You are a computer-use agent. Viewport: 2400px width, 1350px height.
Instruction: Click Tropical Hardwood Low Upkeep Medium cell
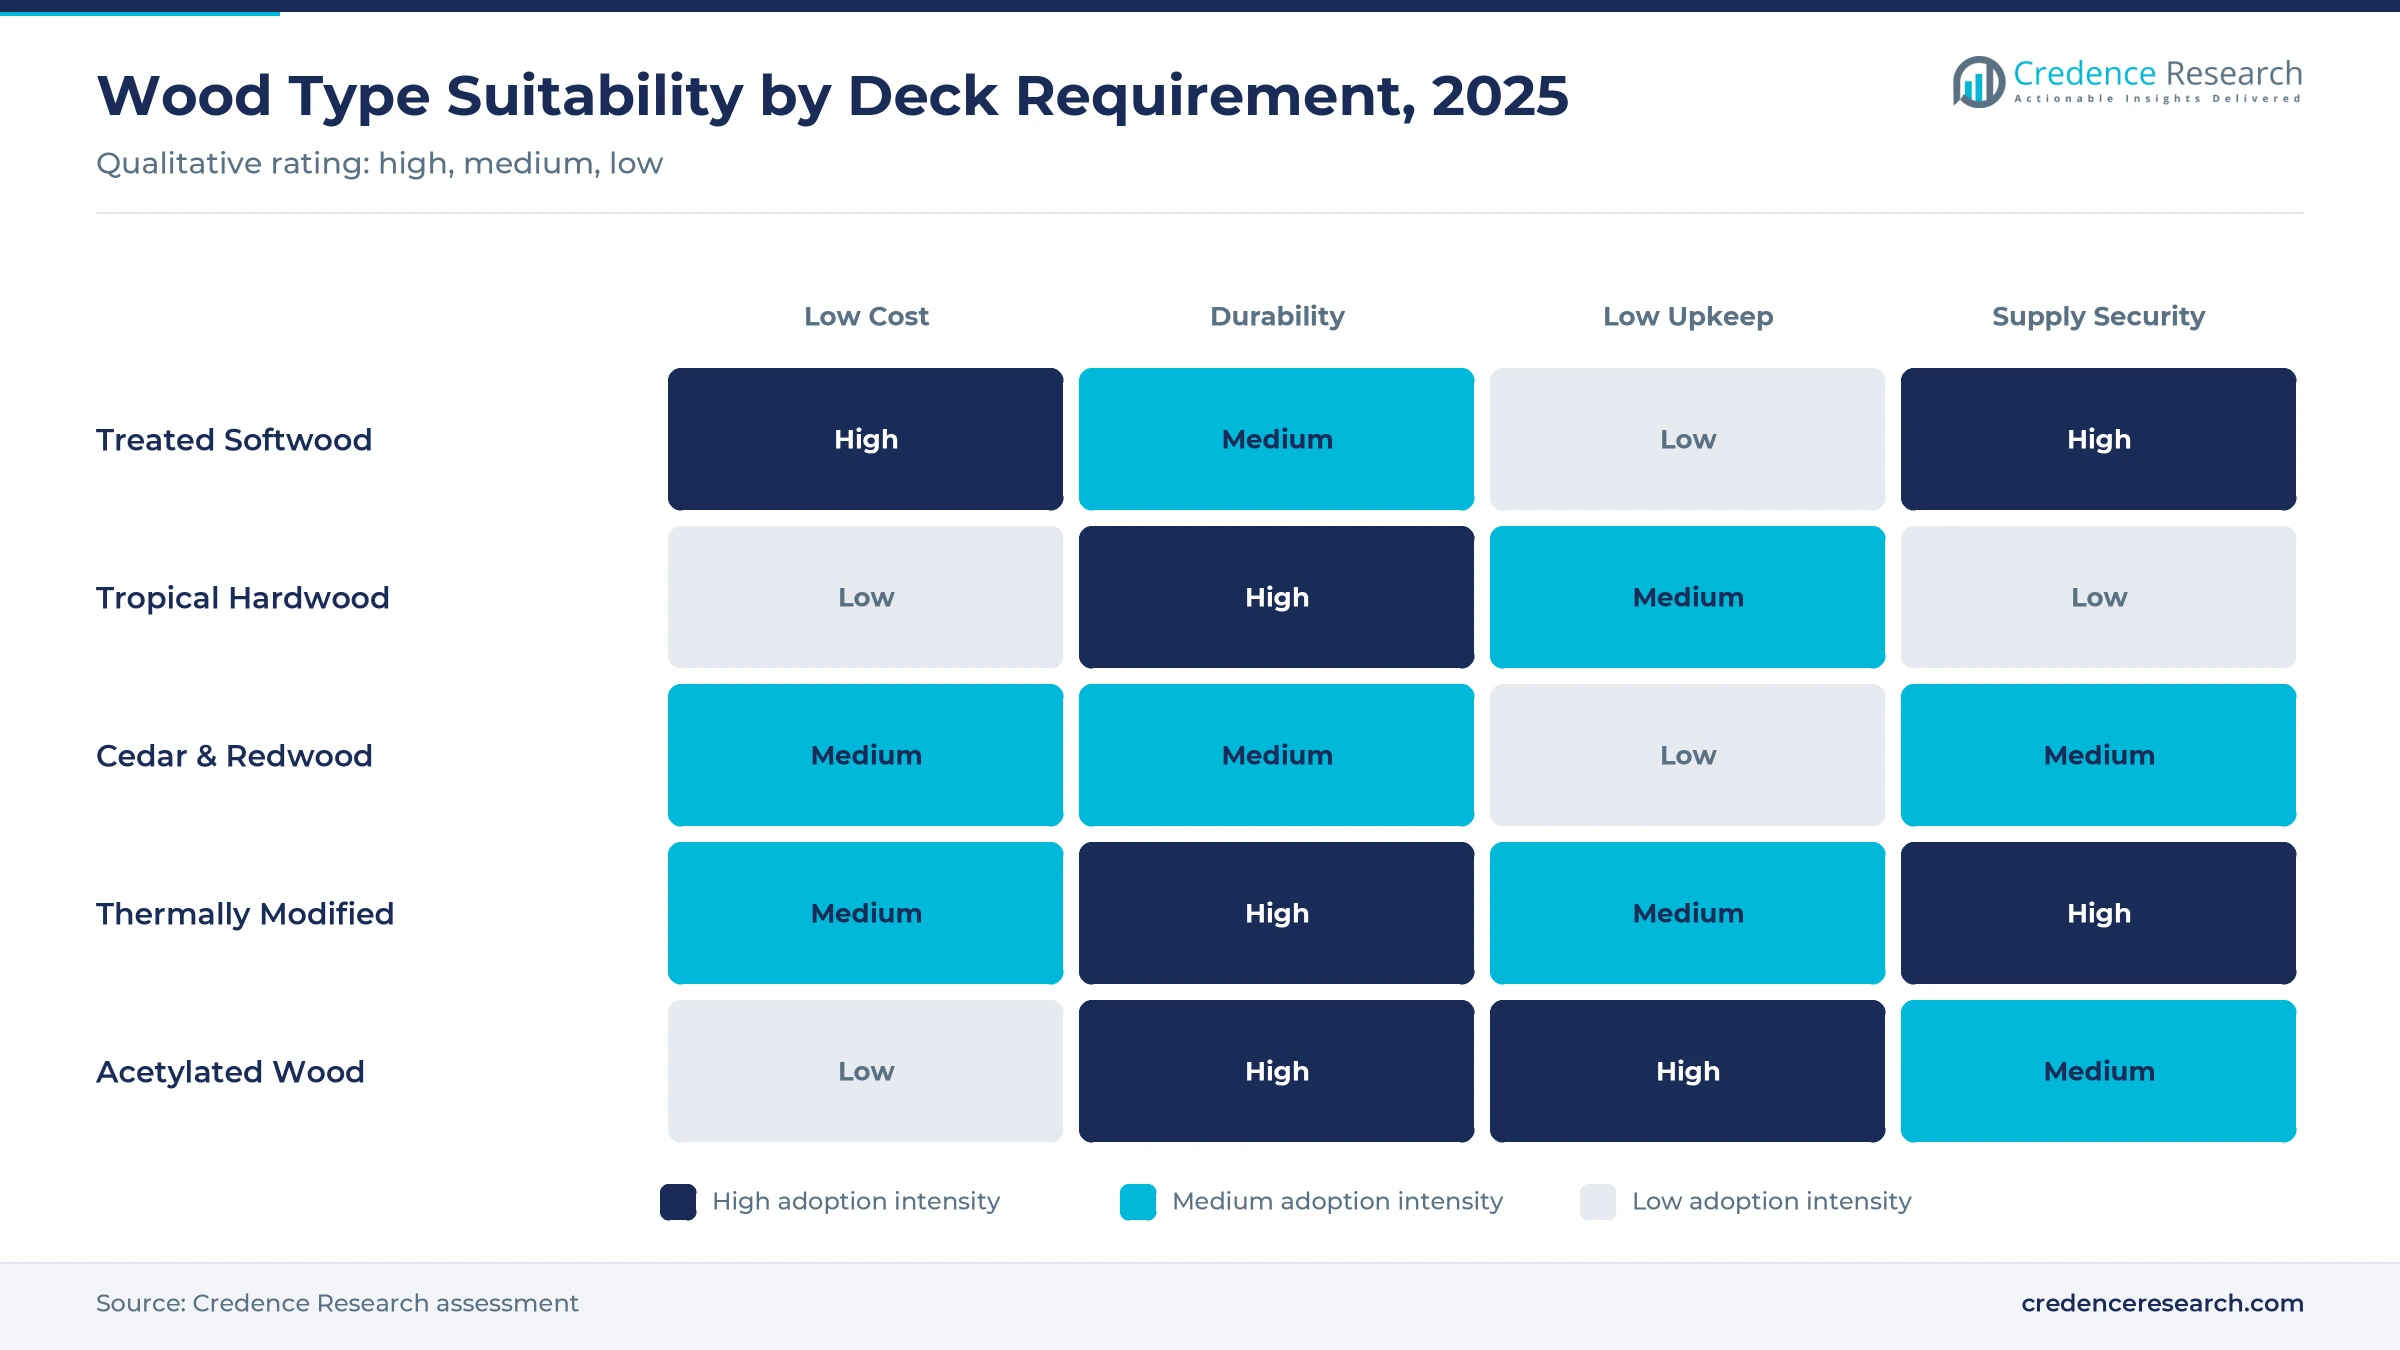point(1688,597)
